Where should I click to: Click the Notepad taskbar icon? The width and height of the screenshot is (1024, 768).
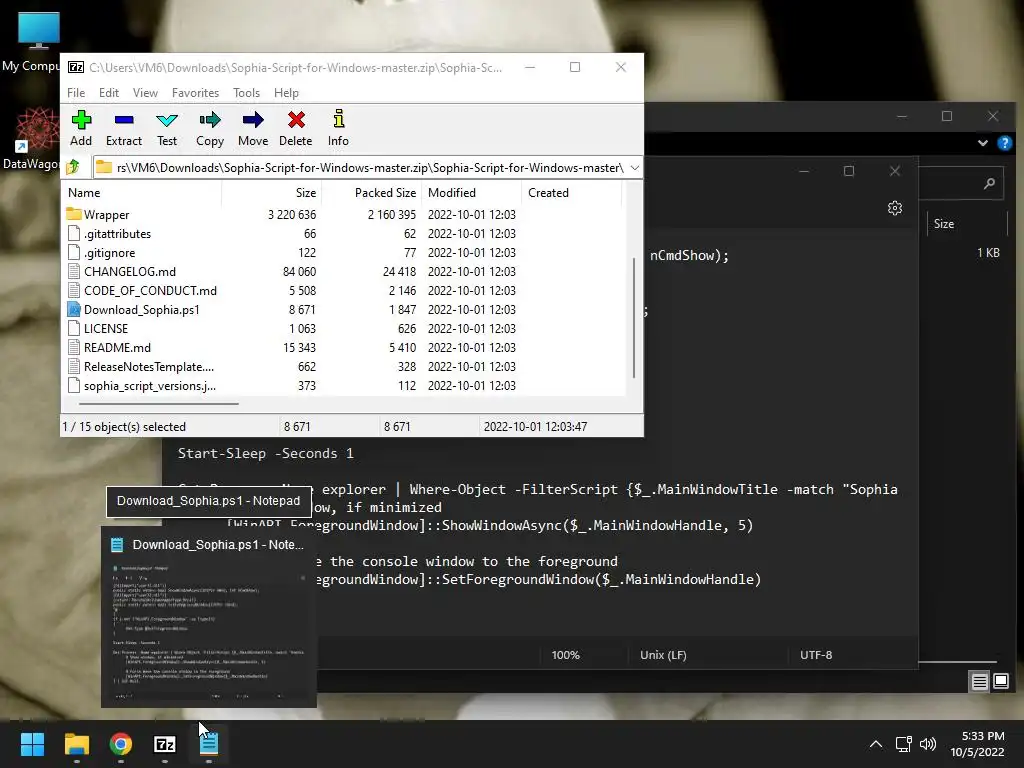pyautogui.click(x=209, y=744)
